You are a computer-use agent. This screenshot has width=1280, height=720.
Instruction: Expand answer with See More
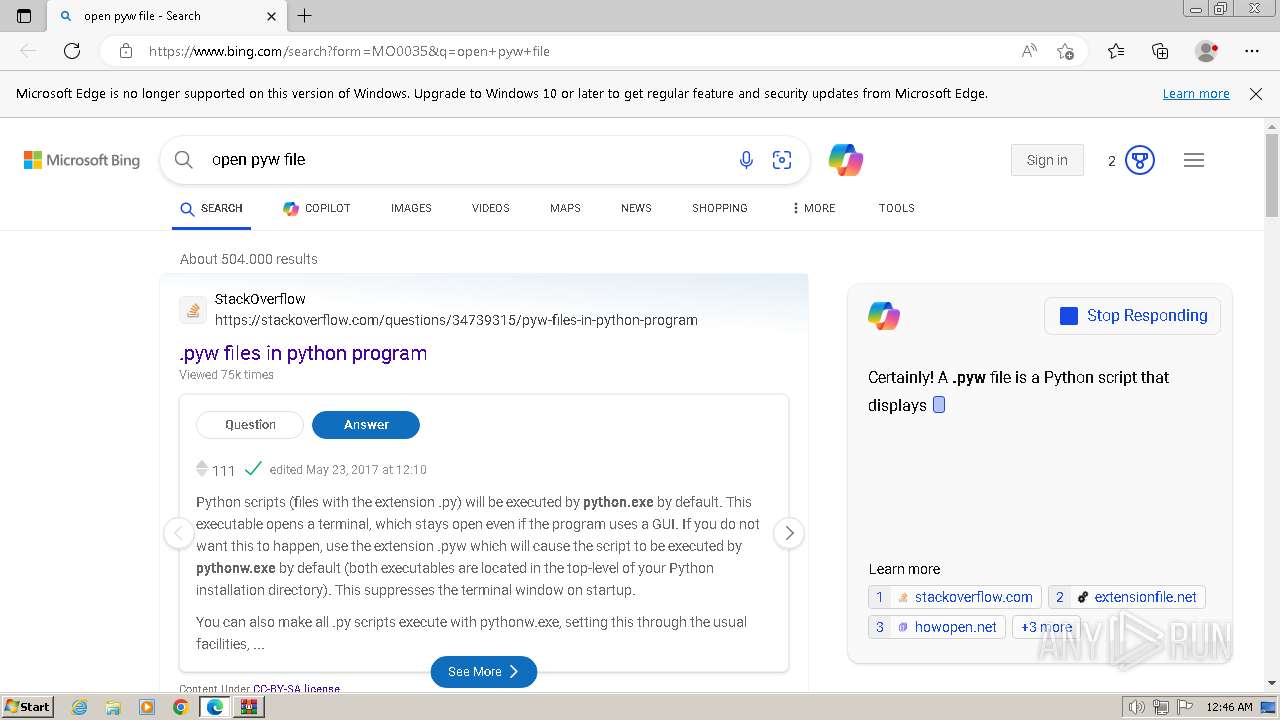point(484,672)
